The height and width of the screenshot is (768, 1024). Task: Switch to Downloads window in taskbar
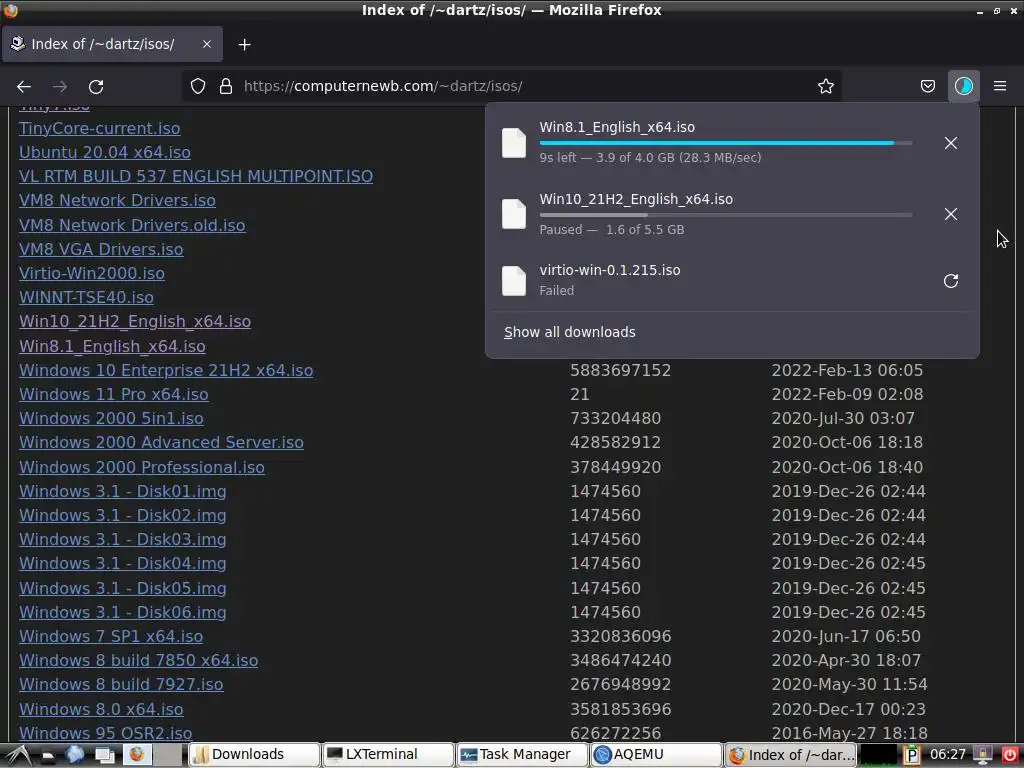point(255,755)
